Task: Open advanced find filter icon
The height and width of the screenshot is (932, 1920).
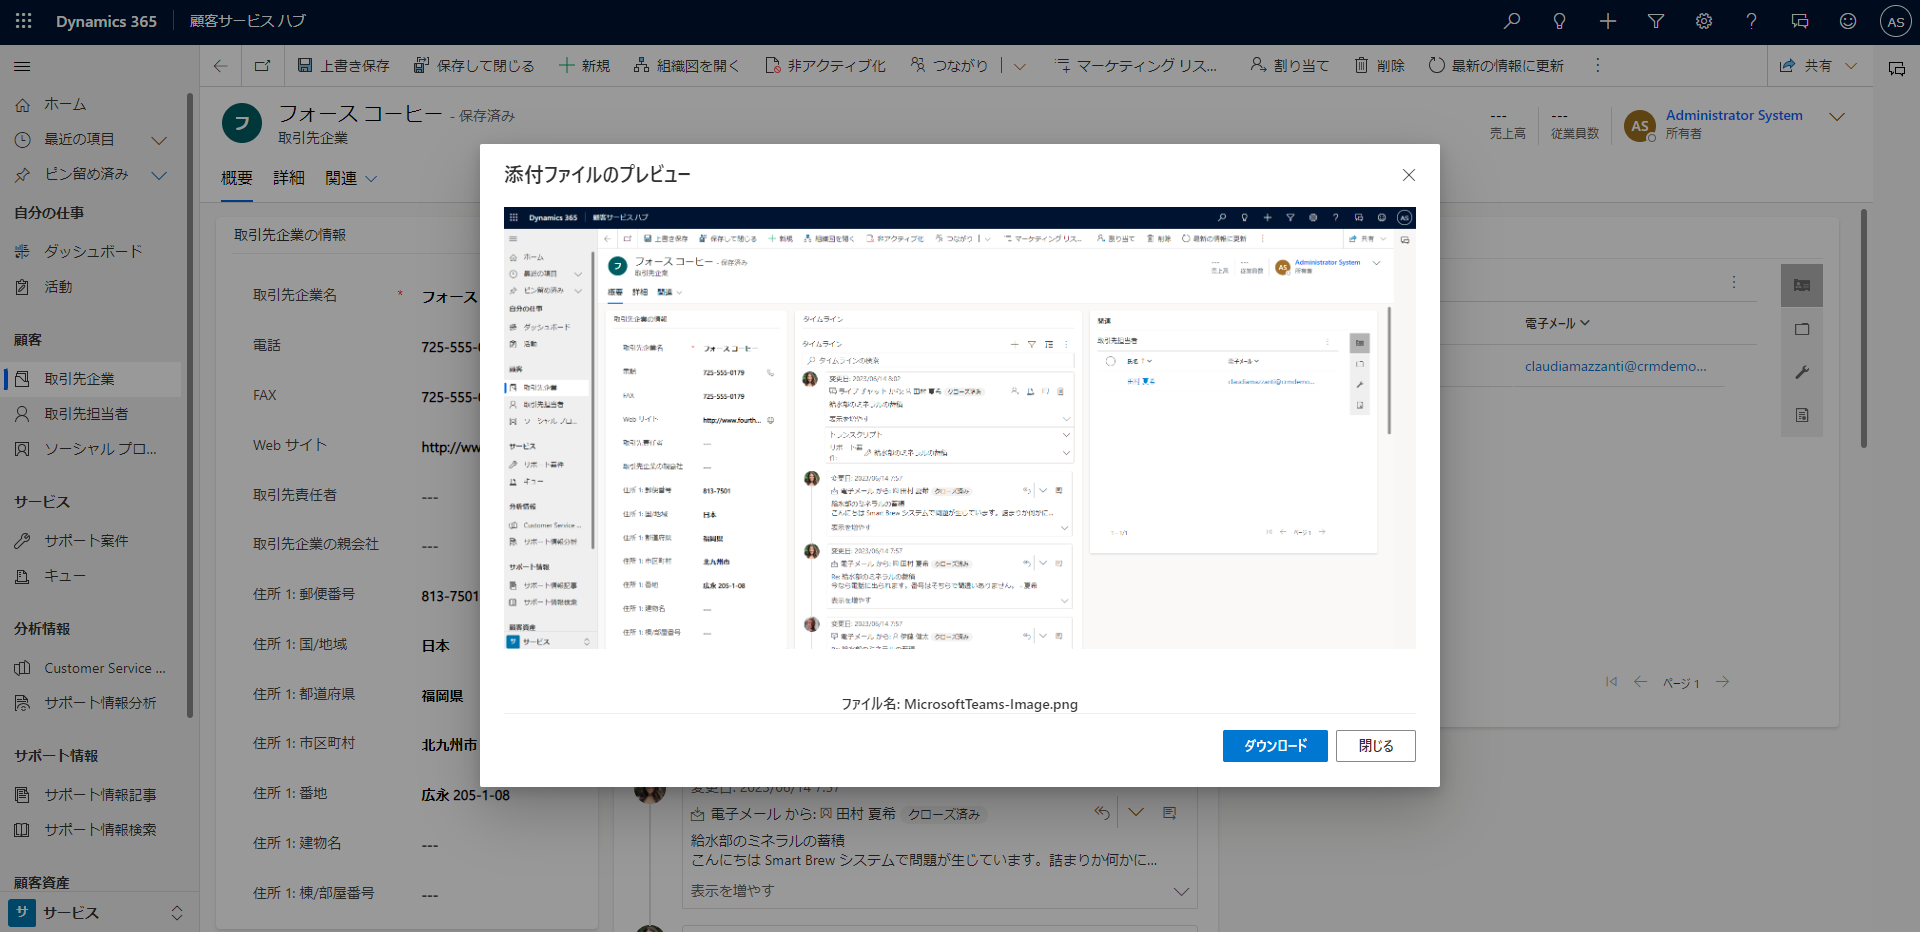Action: 1655,21
